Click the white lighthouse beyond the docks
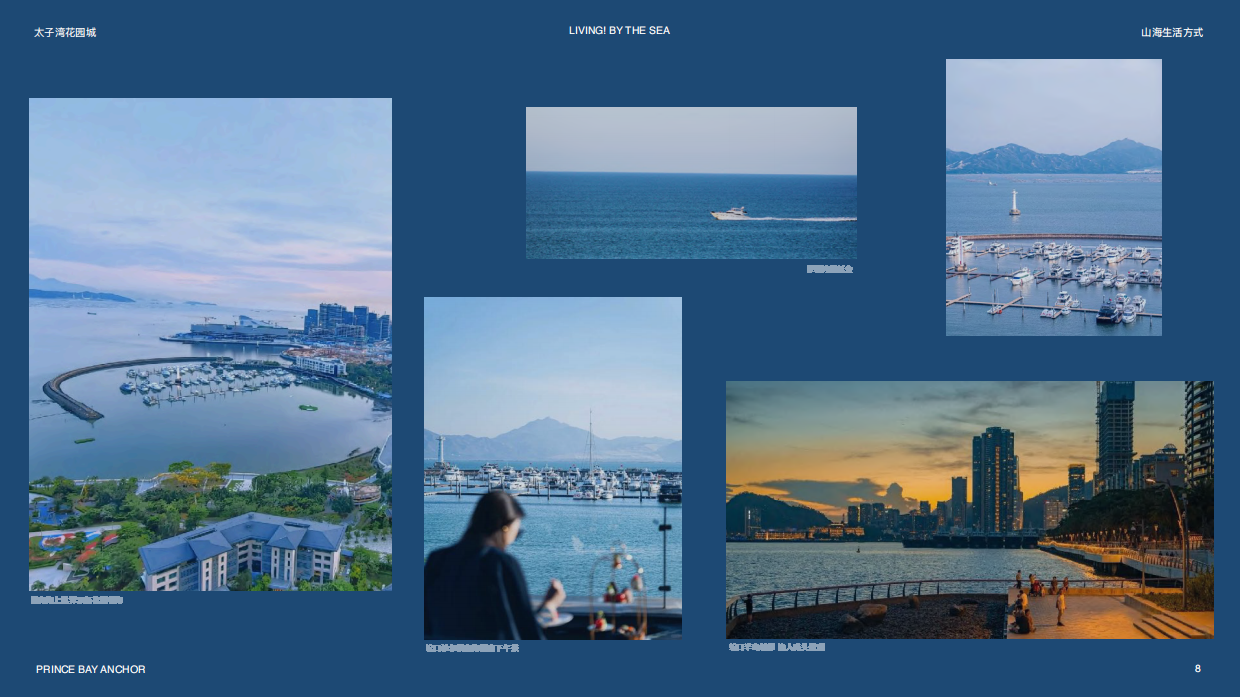 [x=1014, y=202]
